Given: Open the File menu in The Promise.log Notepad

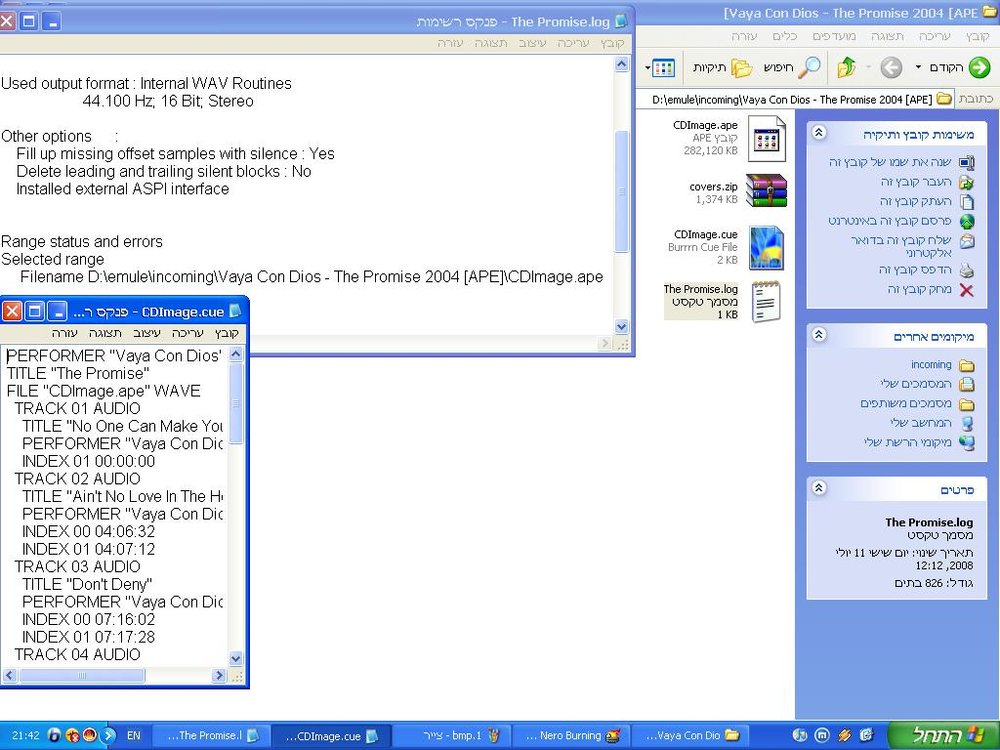Looking at the screenshot, I should [x=612, y=43].
